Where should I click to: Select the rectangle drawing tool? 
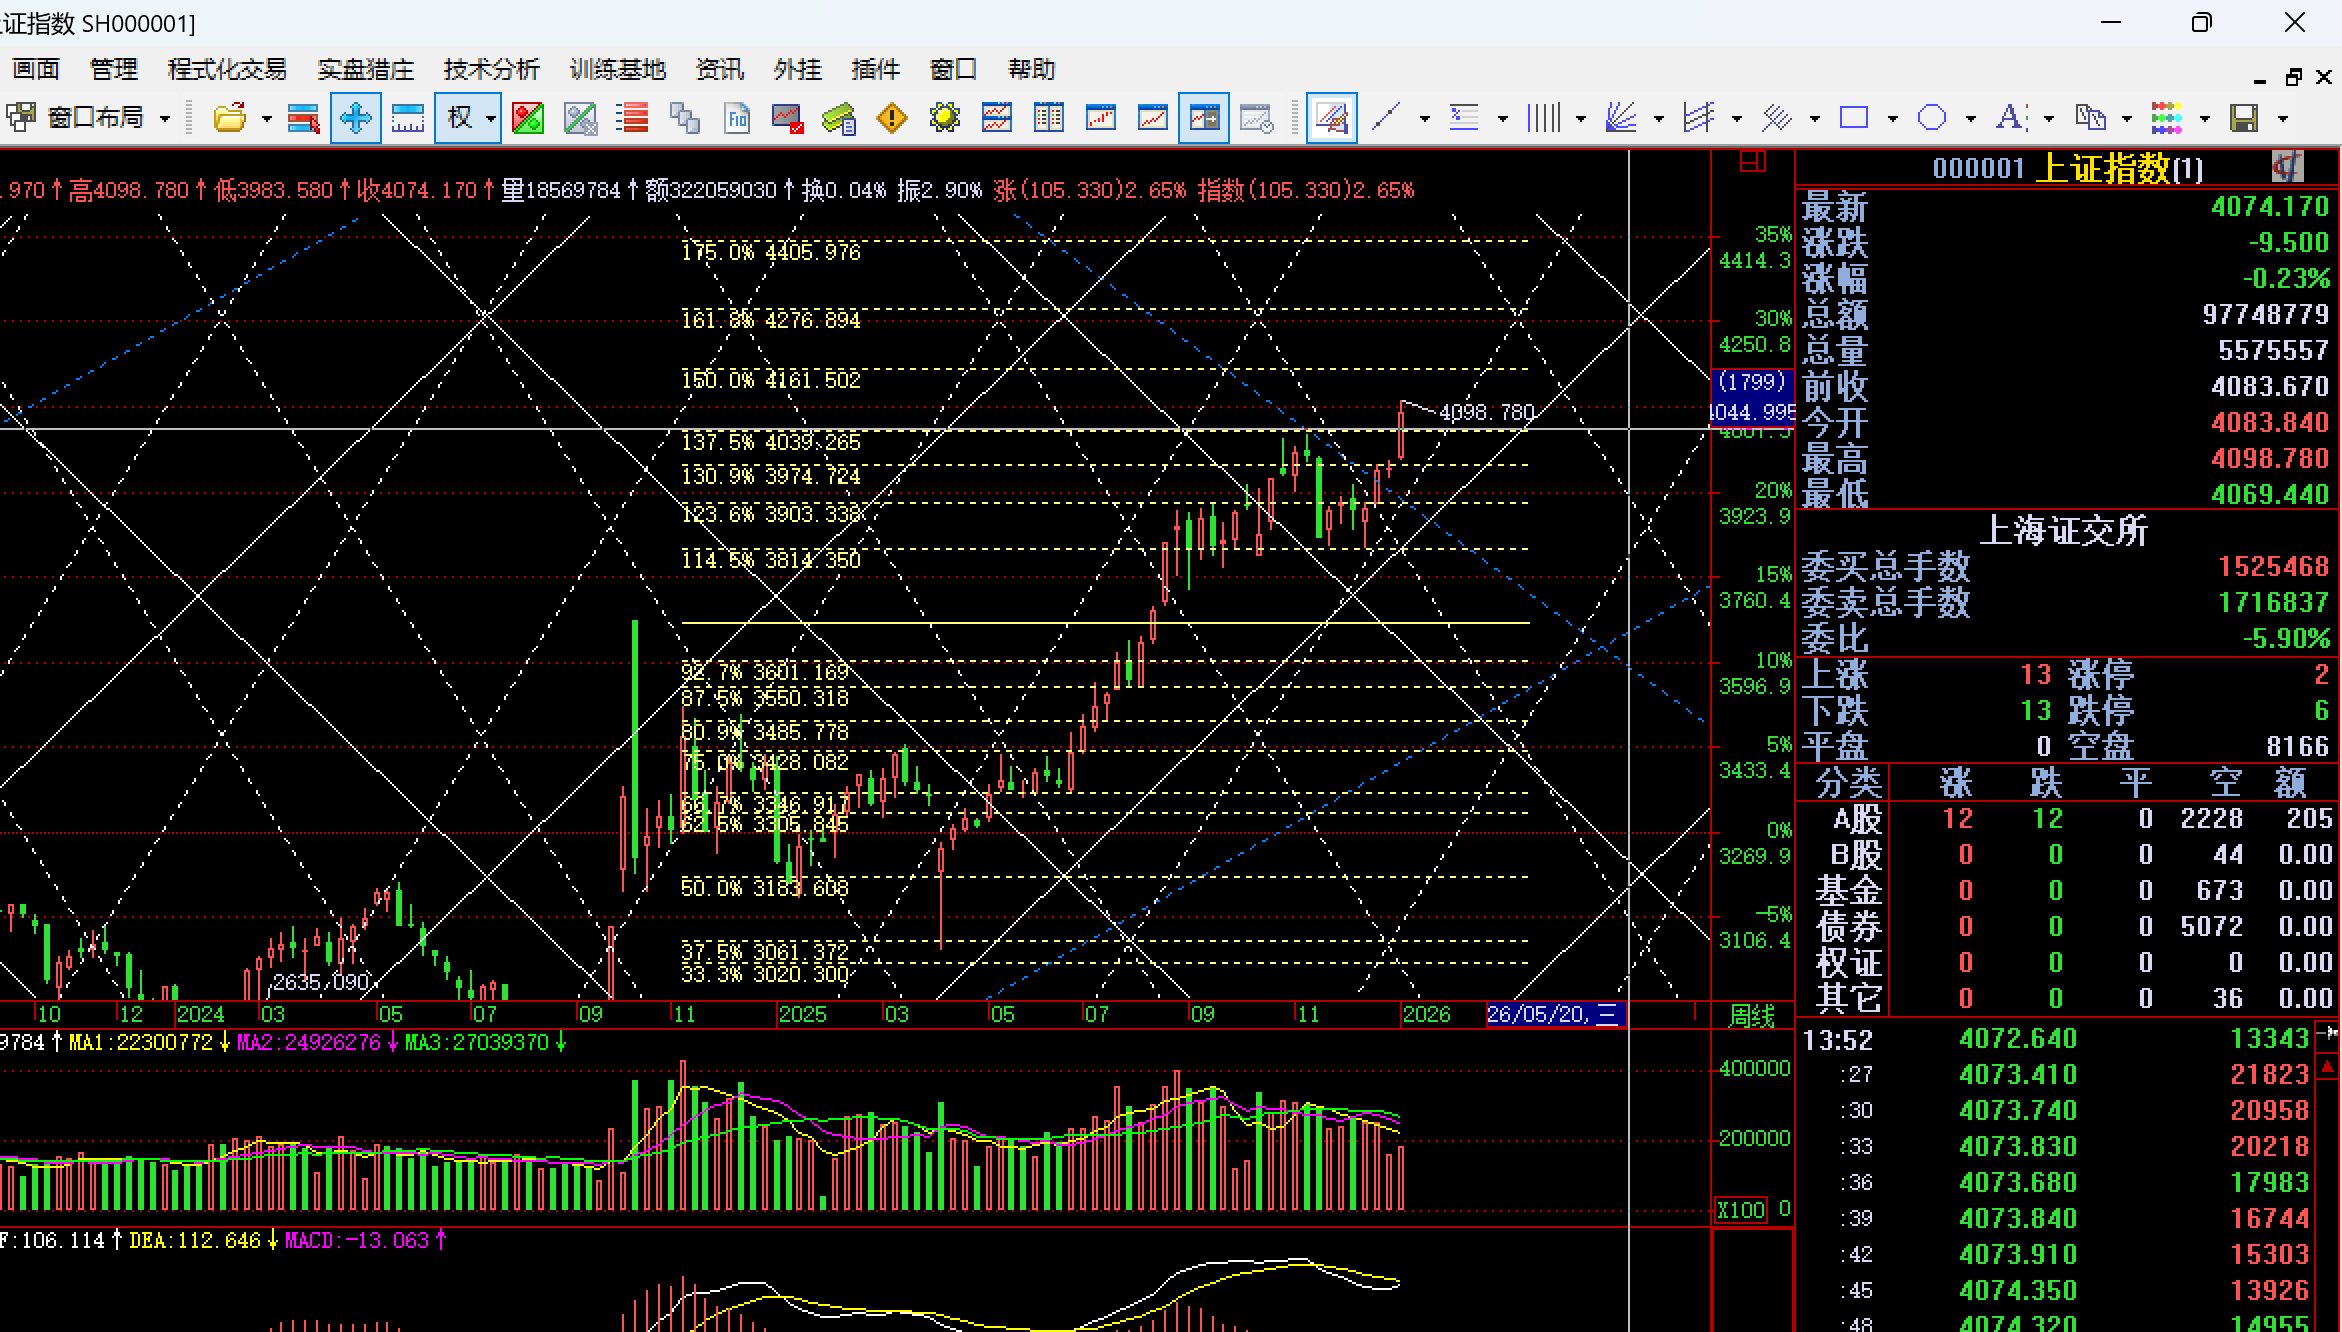point(1854,118)
